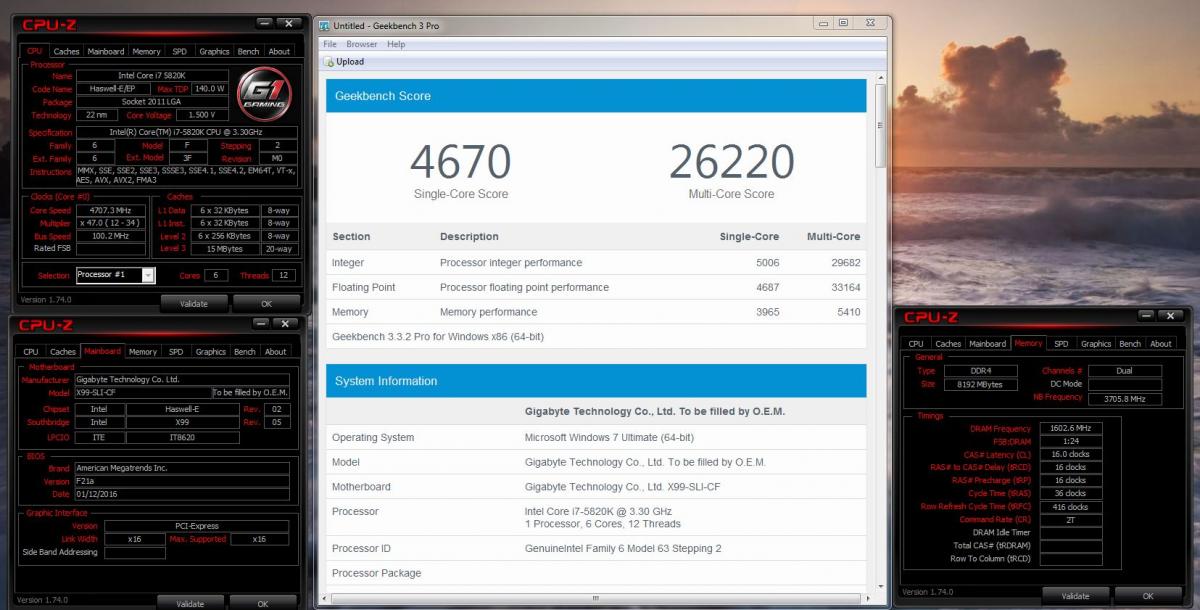1200x610 pixels.
Task: Select About tab in CPU-Z Mainboard window
Action: pyautogui.click(x=275, y=351)
